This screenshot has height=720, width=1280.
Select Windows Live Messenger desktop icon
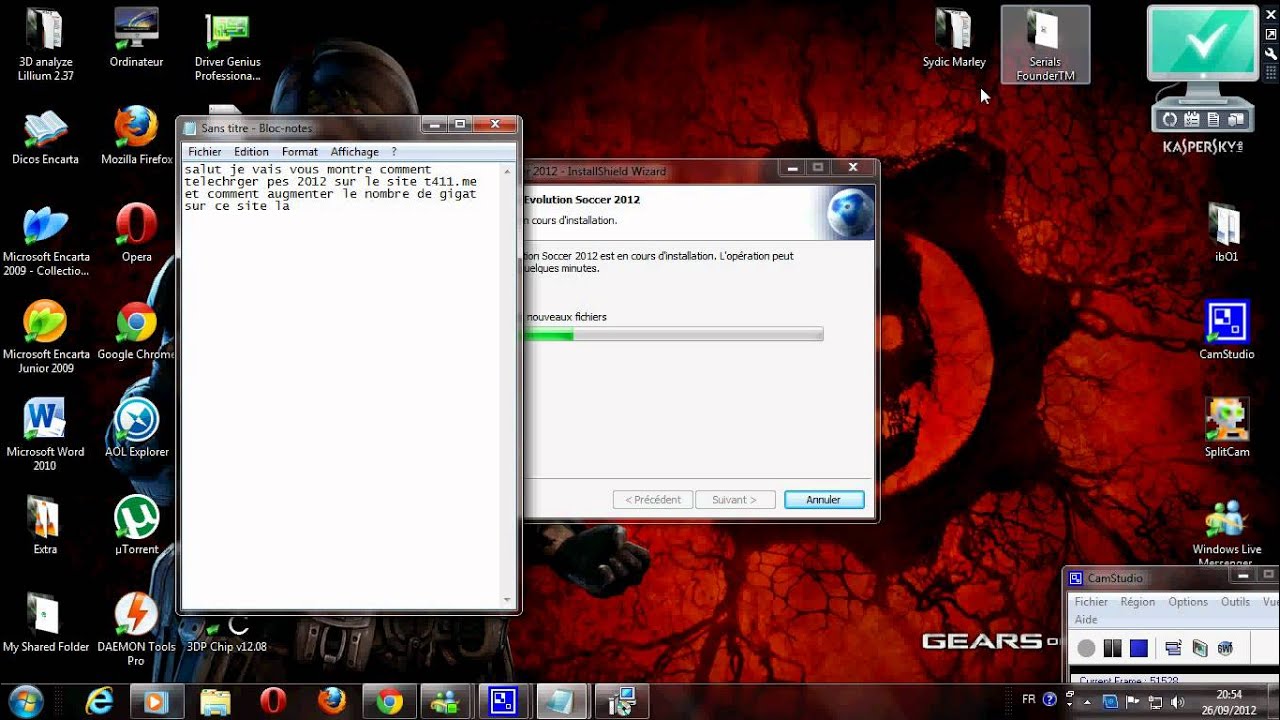[1227, 533]
